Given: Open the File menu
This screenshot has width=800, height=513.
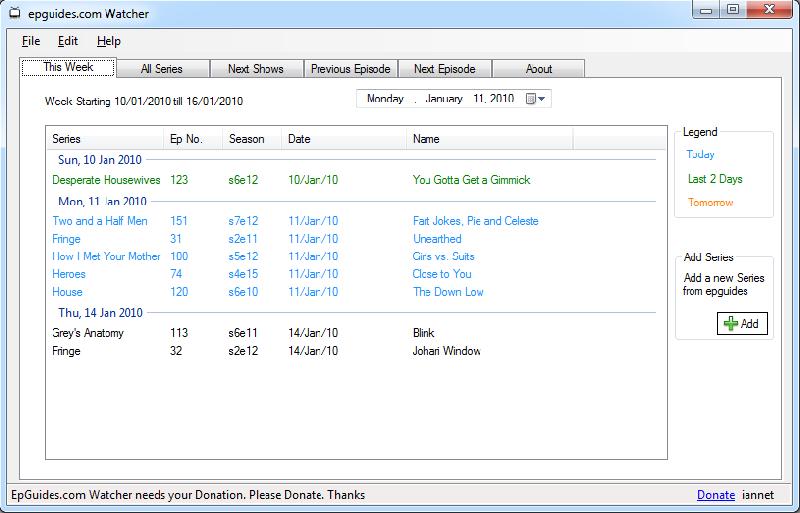Looking at the screenshot, I should point(31,41).
